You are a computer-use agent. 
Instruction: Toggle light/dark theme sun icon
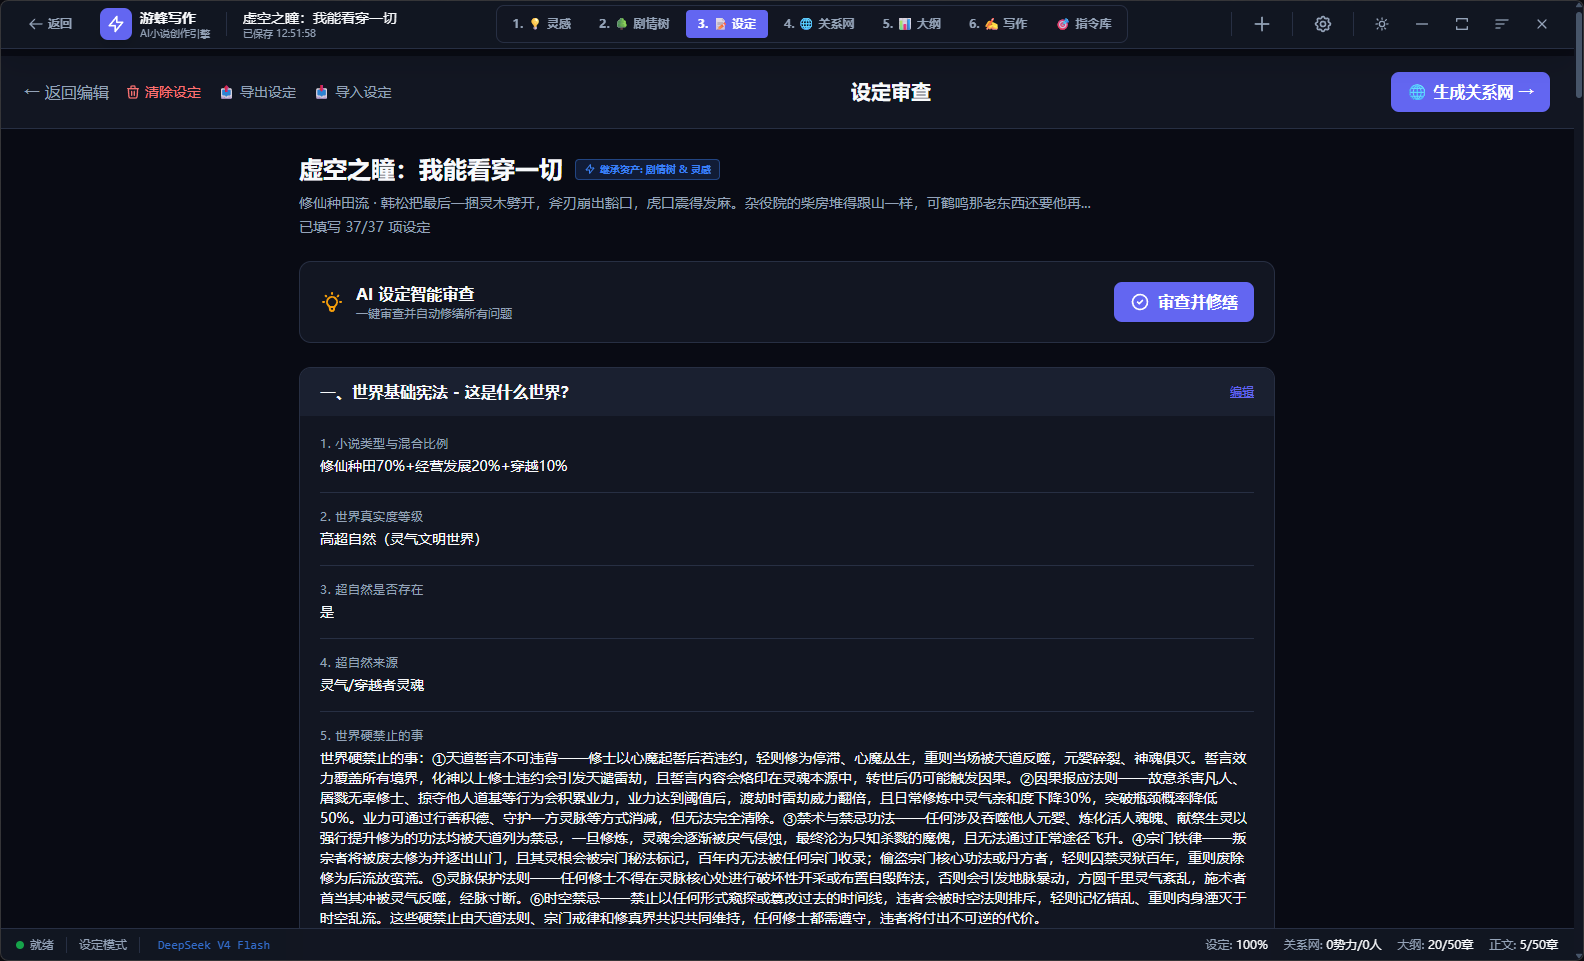tap(1382, 24)
